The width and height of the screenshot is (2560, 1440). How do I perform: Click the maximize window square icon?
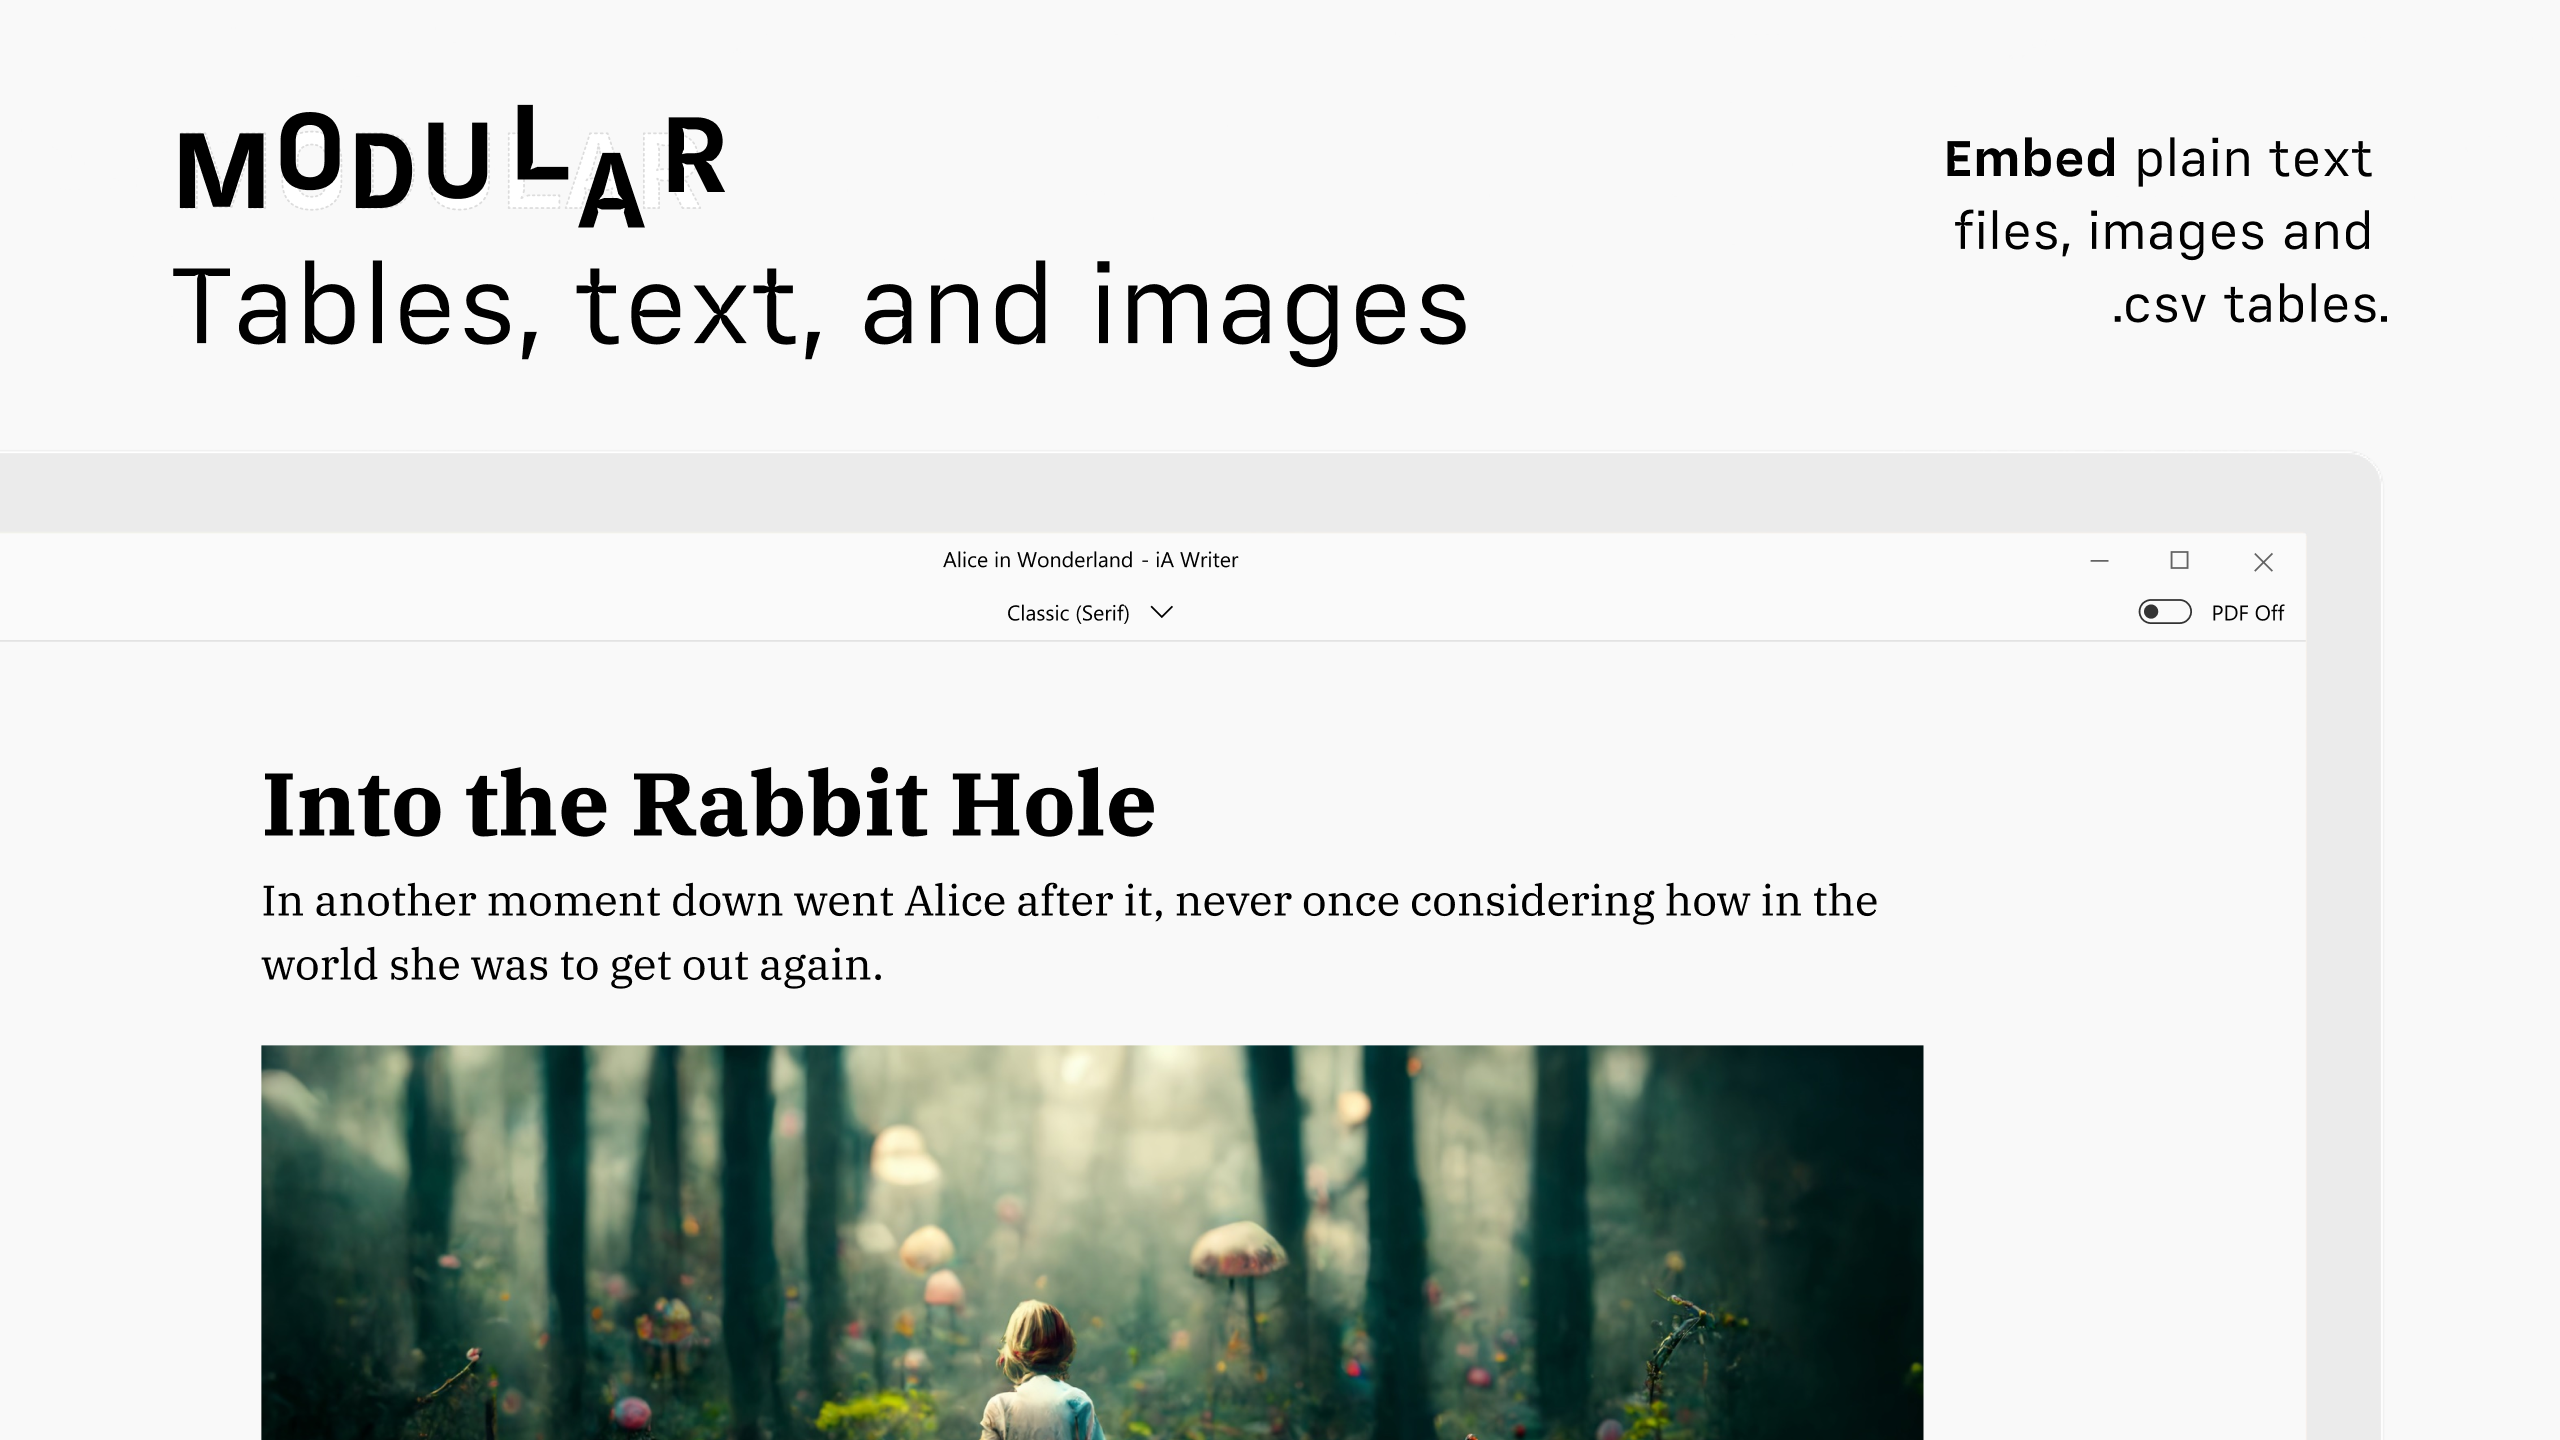2180,562
